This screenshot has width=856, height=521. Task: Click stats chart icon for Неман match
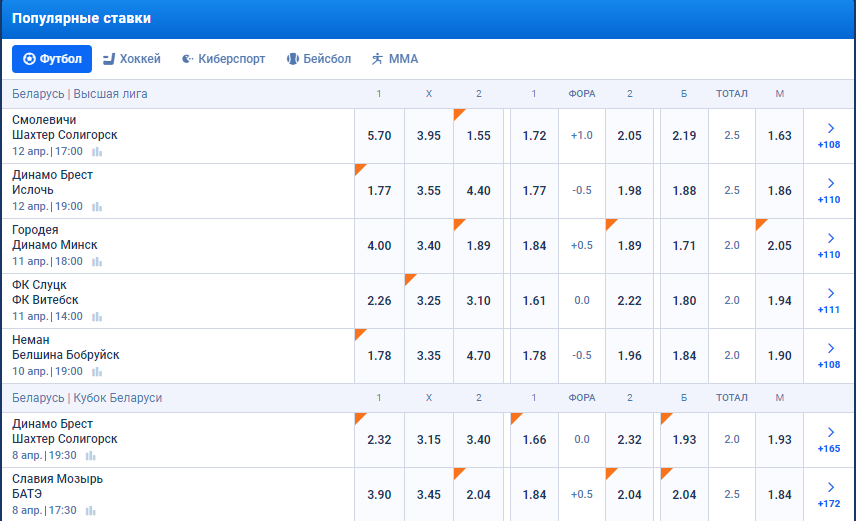tap(97, 372)
